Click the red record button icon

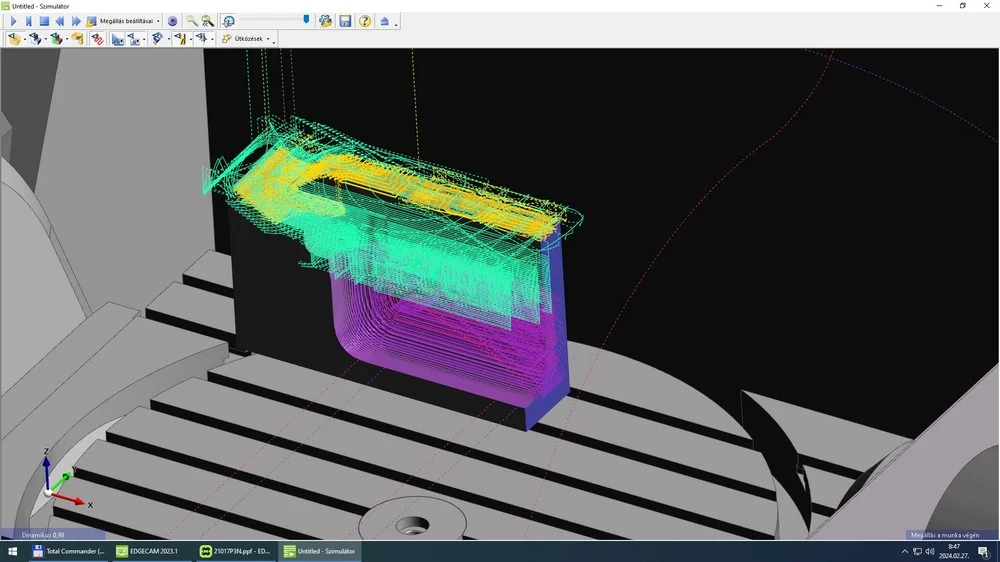pos(172,21)
